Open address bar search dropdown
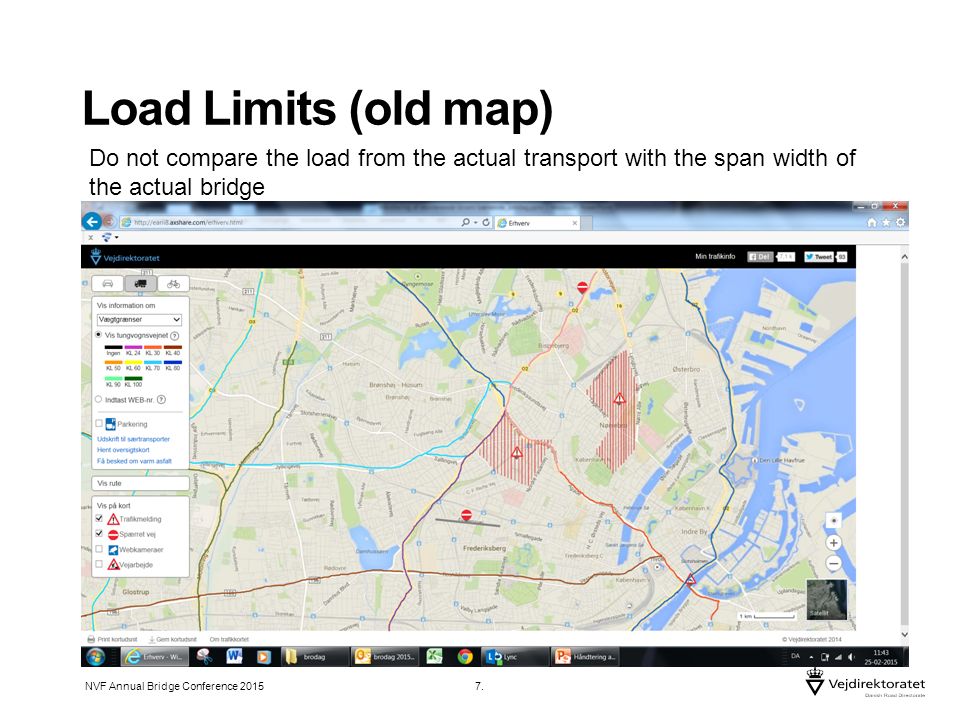 click(475, 222)
